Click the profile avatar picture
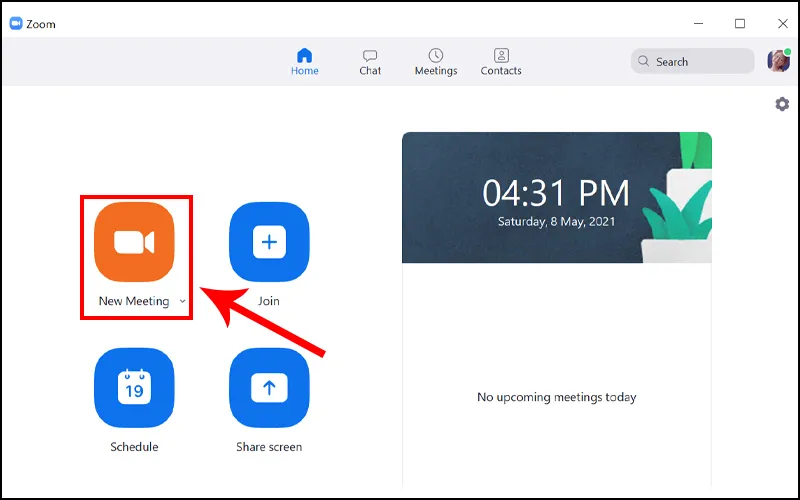The width and height of the screenshot is (800, 500). tap(778, 61)
